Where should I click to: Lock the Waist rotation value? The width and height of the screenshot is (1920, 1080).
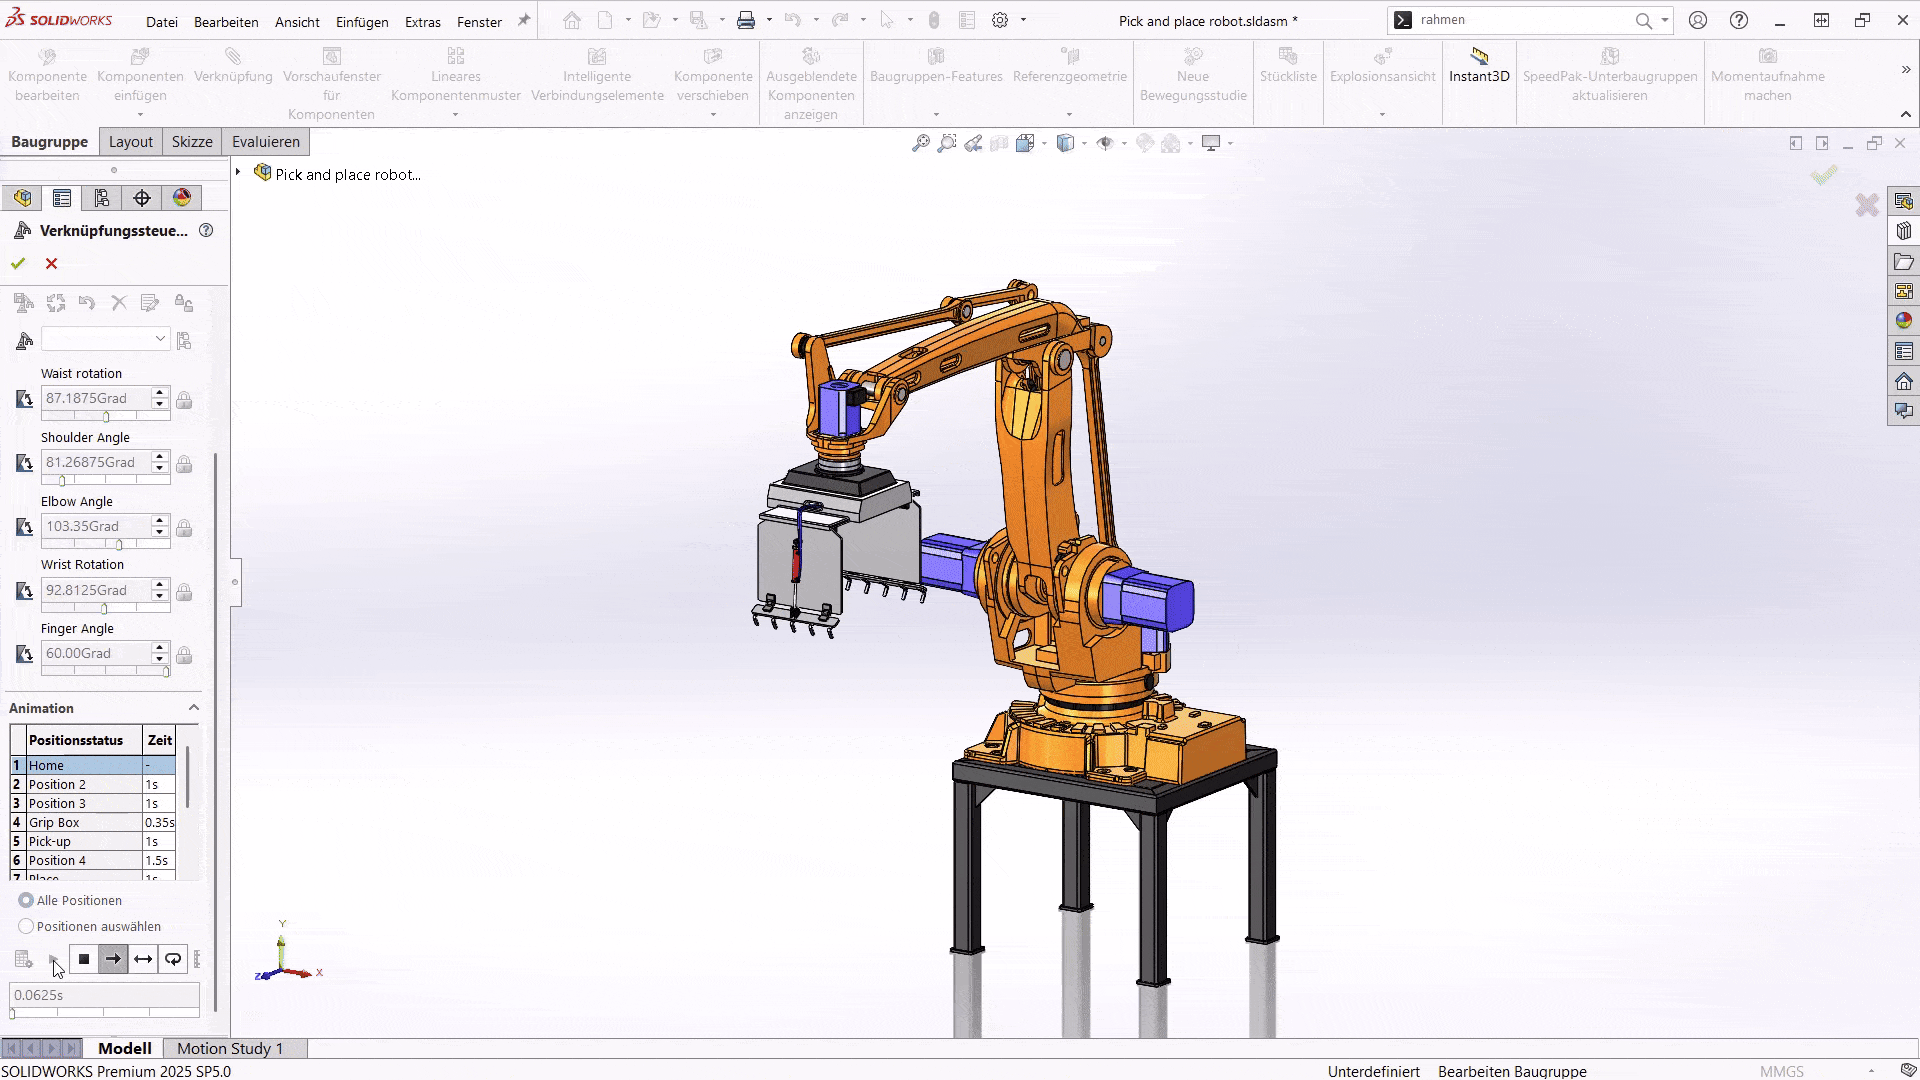point(184,400)
